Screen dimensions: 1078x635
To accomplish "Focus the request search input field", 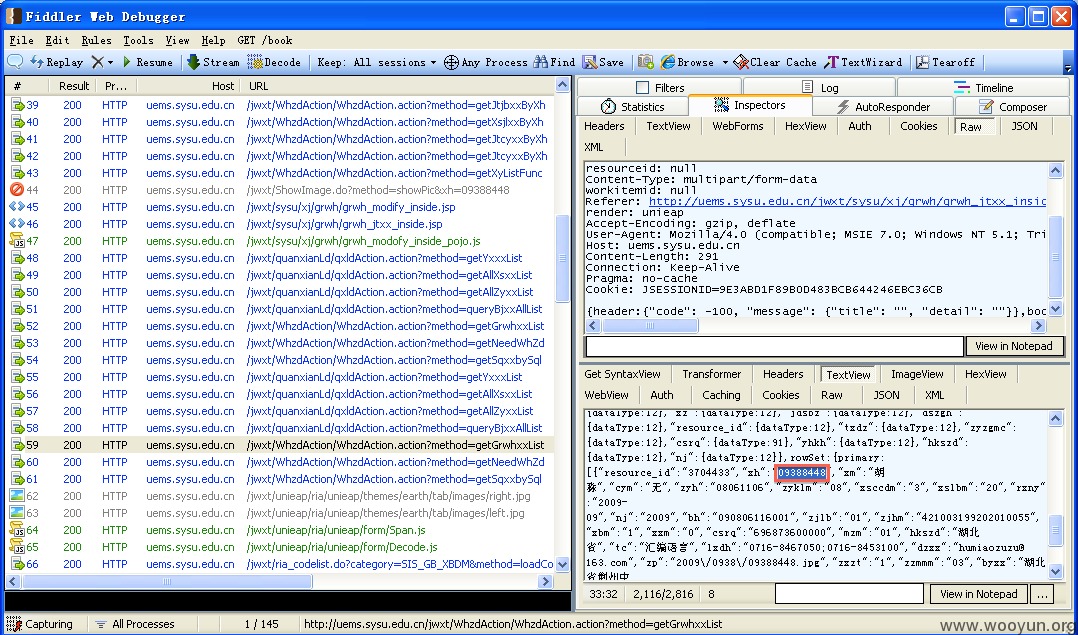I will pyautogui.click(x=774, y=346).
